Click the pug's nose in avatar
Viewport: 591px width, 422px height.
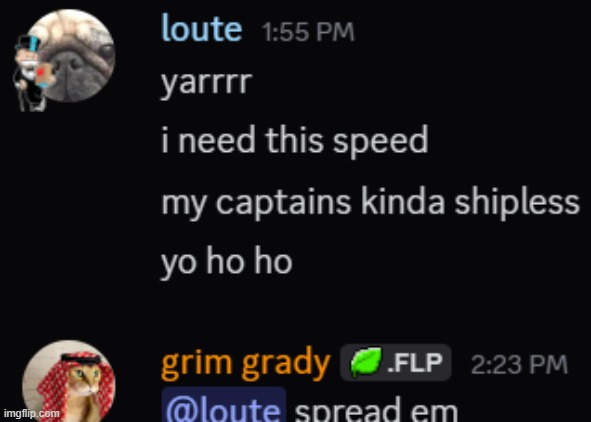coord(71,65)
